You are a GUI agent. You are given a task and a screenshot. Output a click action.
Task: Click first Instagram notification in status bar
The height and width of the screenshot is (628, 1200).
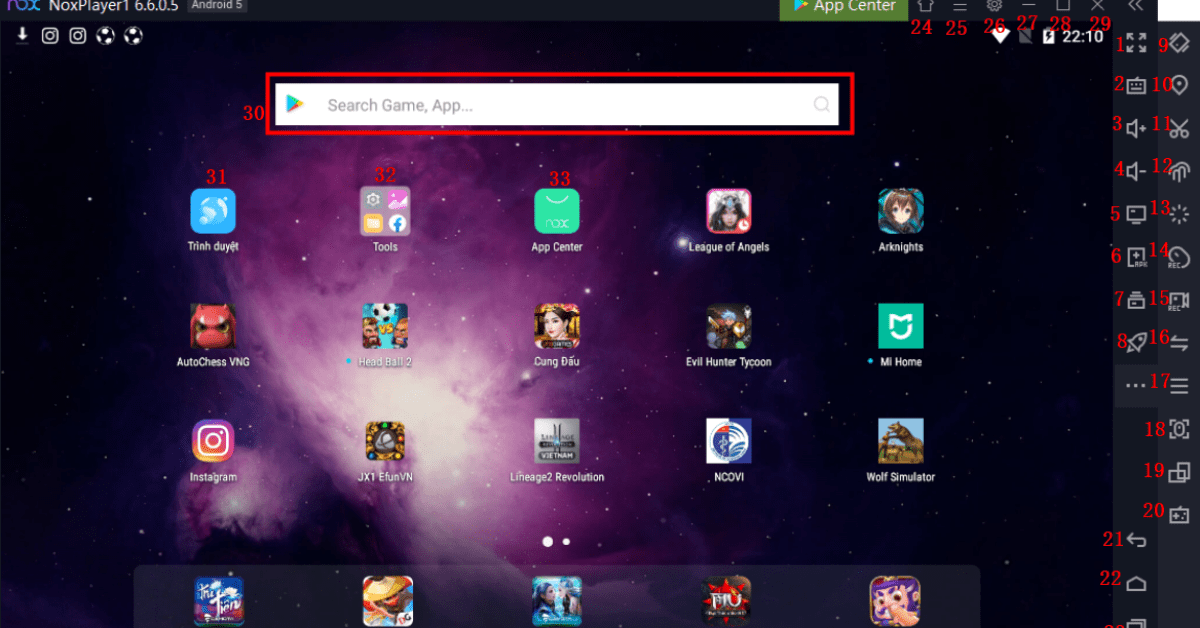(50, 36)
